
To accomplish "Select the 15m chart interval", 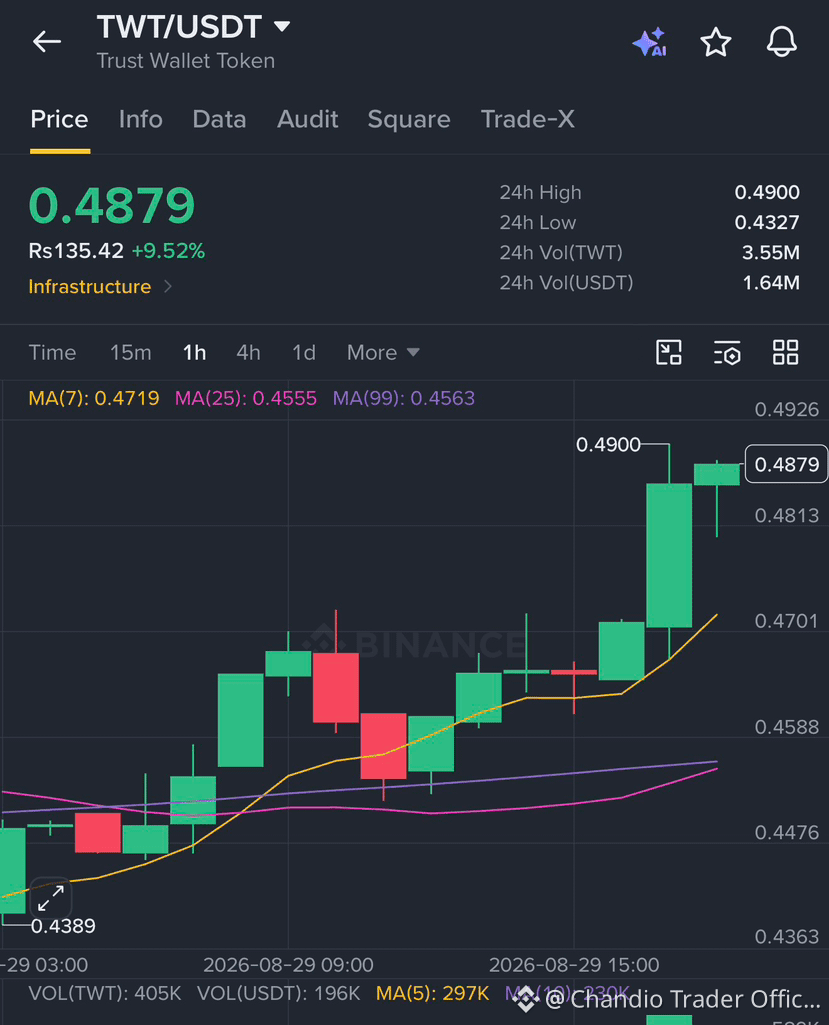I will tap(131, 353).
